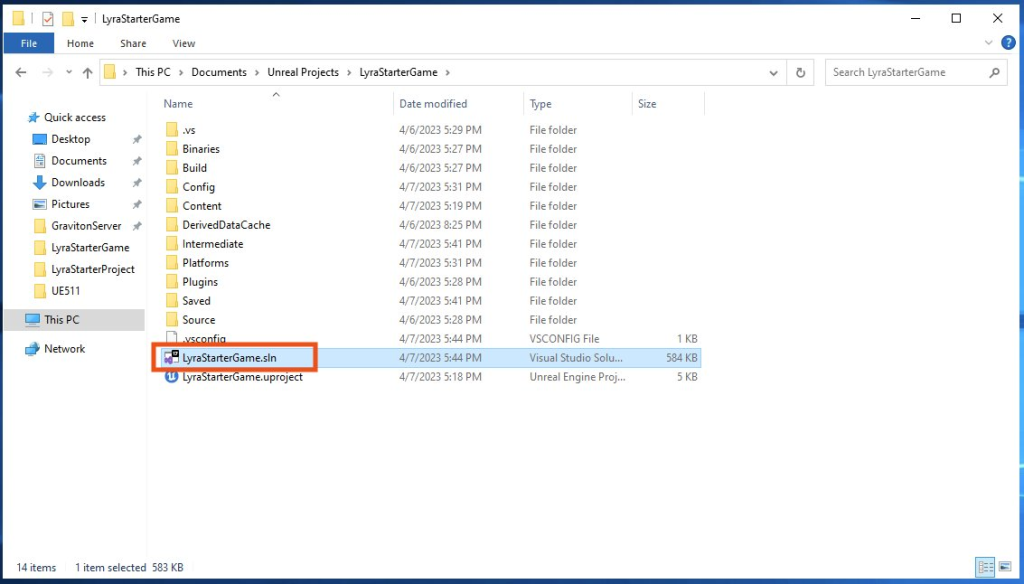The height and width of the screenshot is (584, 1024).
Task: Switch to the View ribbon tab
Action: click(184, 43)
